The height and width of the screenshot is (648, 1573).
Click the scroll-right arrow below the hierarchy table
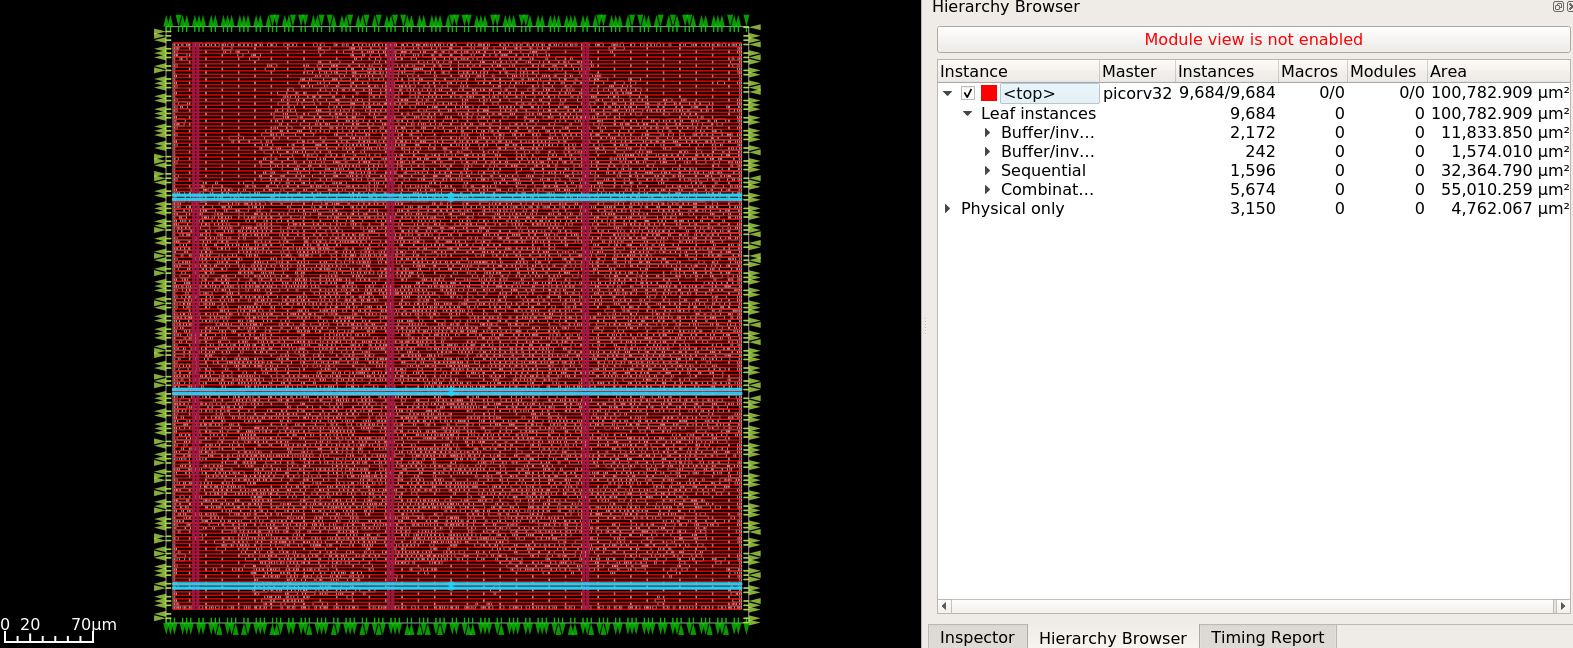[1563, 606]
